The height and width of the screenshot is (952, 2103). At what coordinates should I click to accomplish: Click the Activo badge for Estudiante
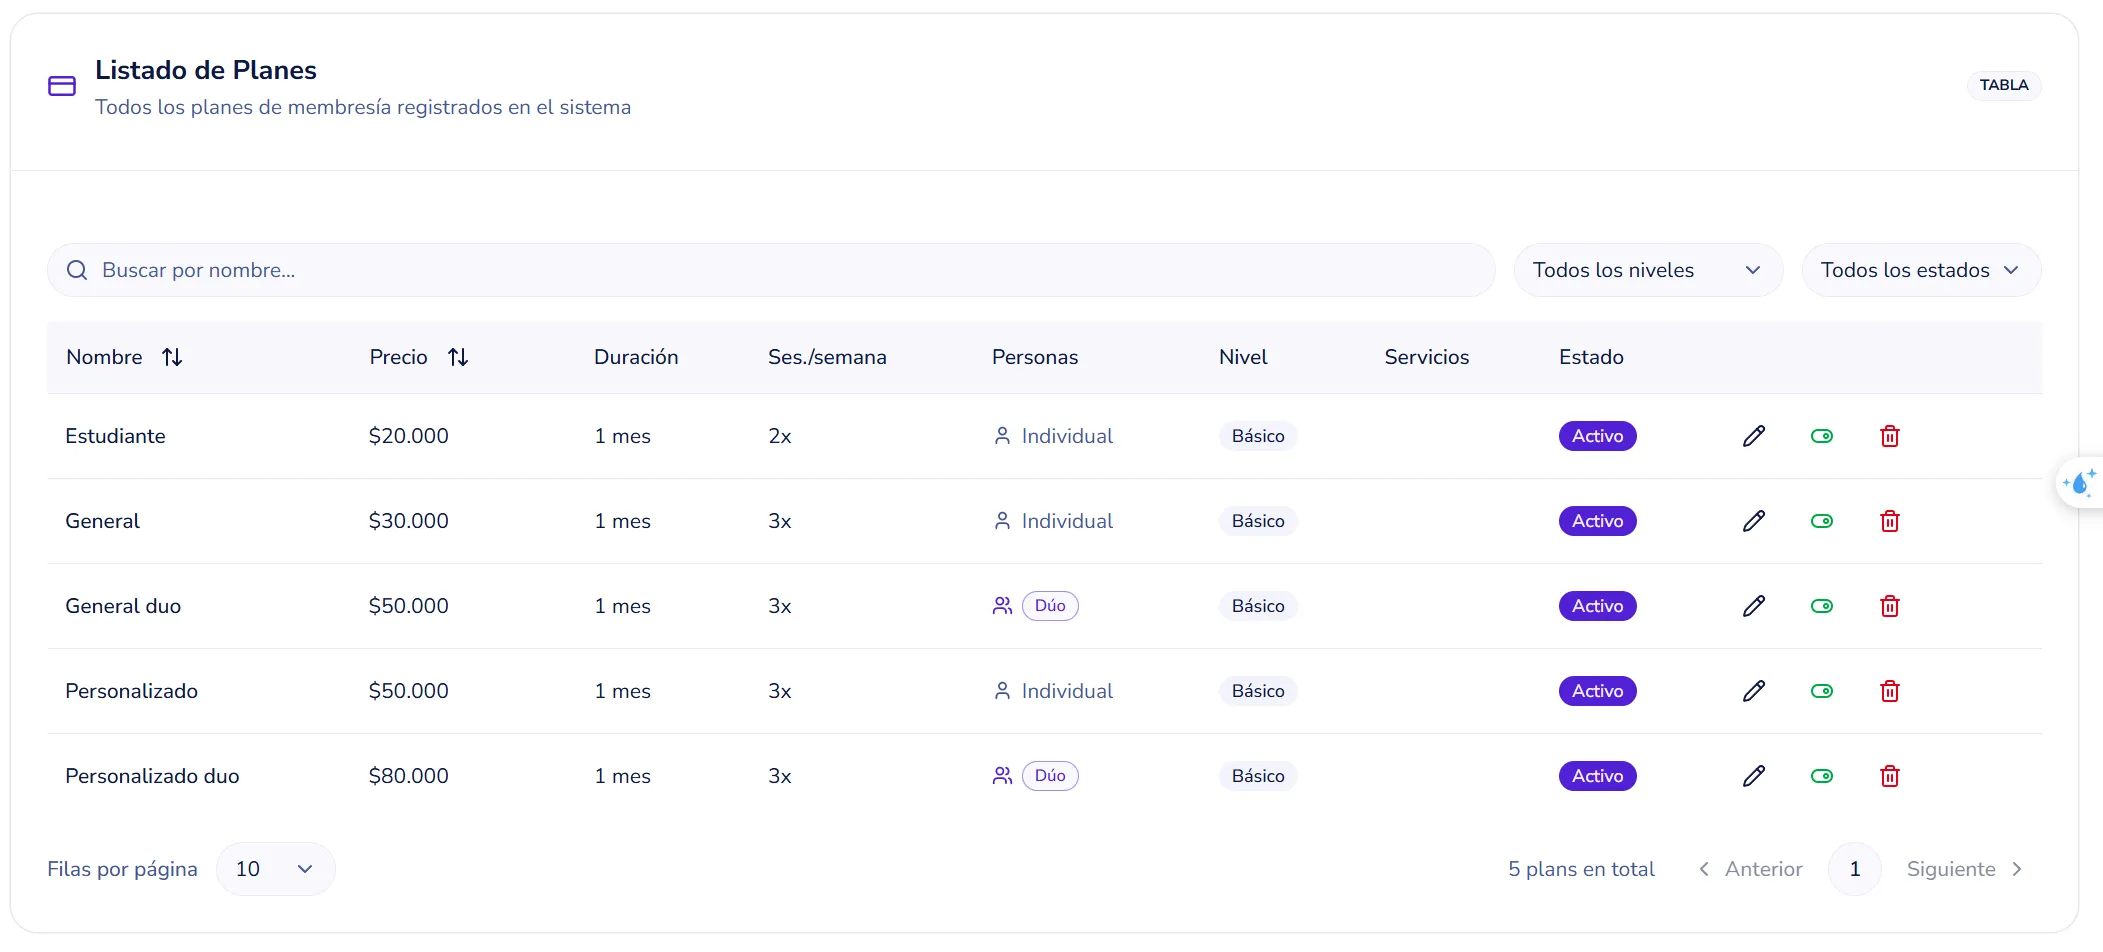click(1597, 436)
